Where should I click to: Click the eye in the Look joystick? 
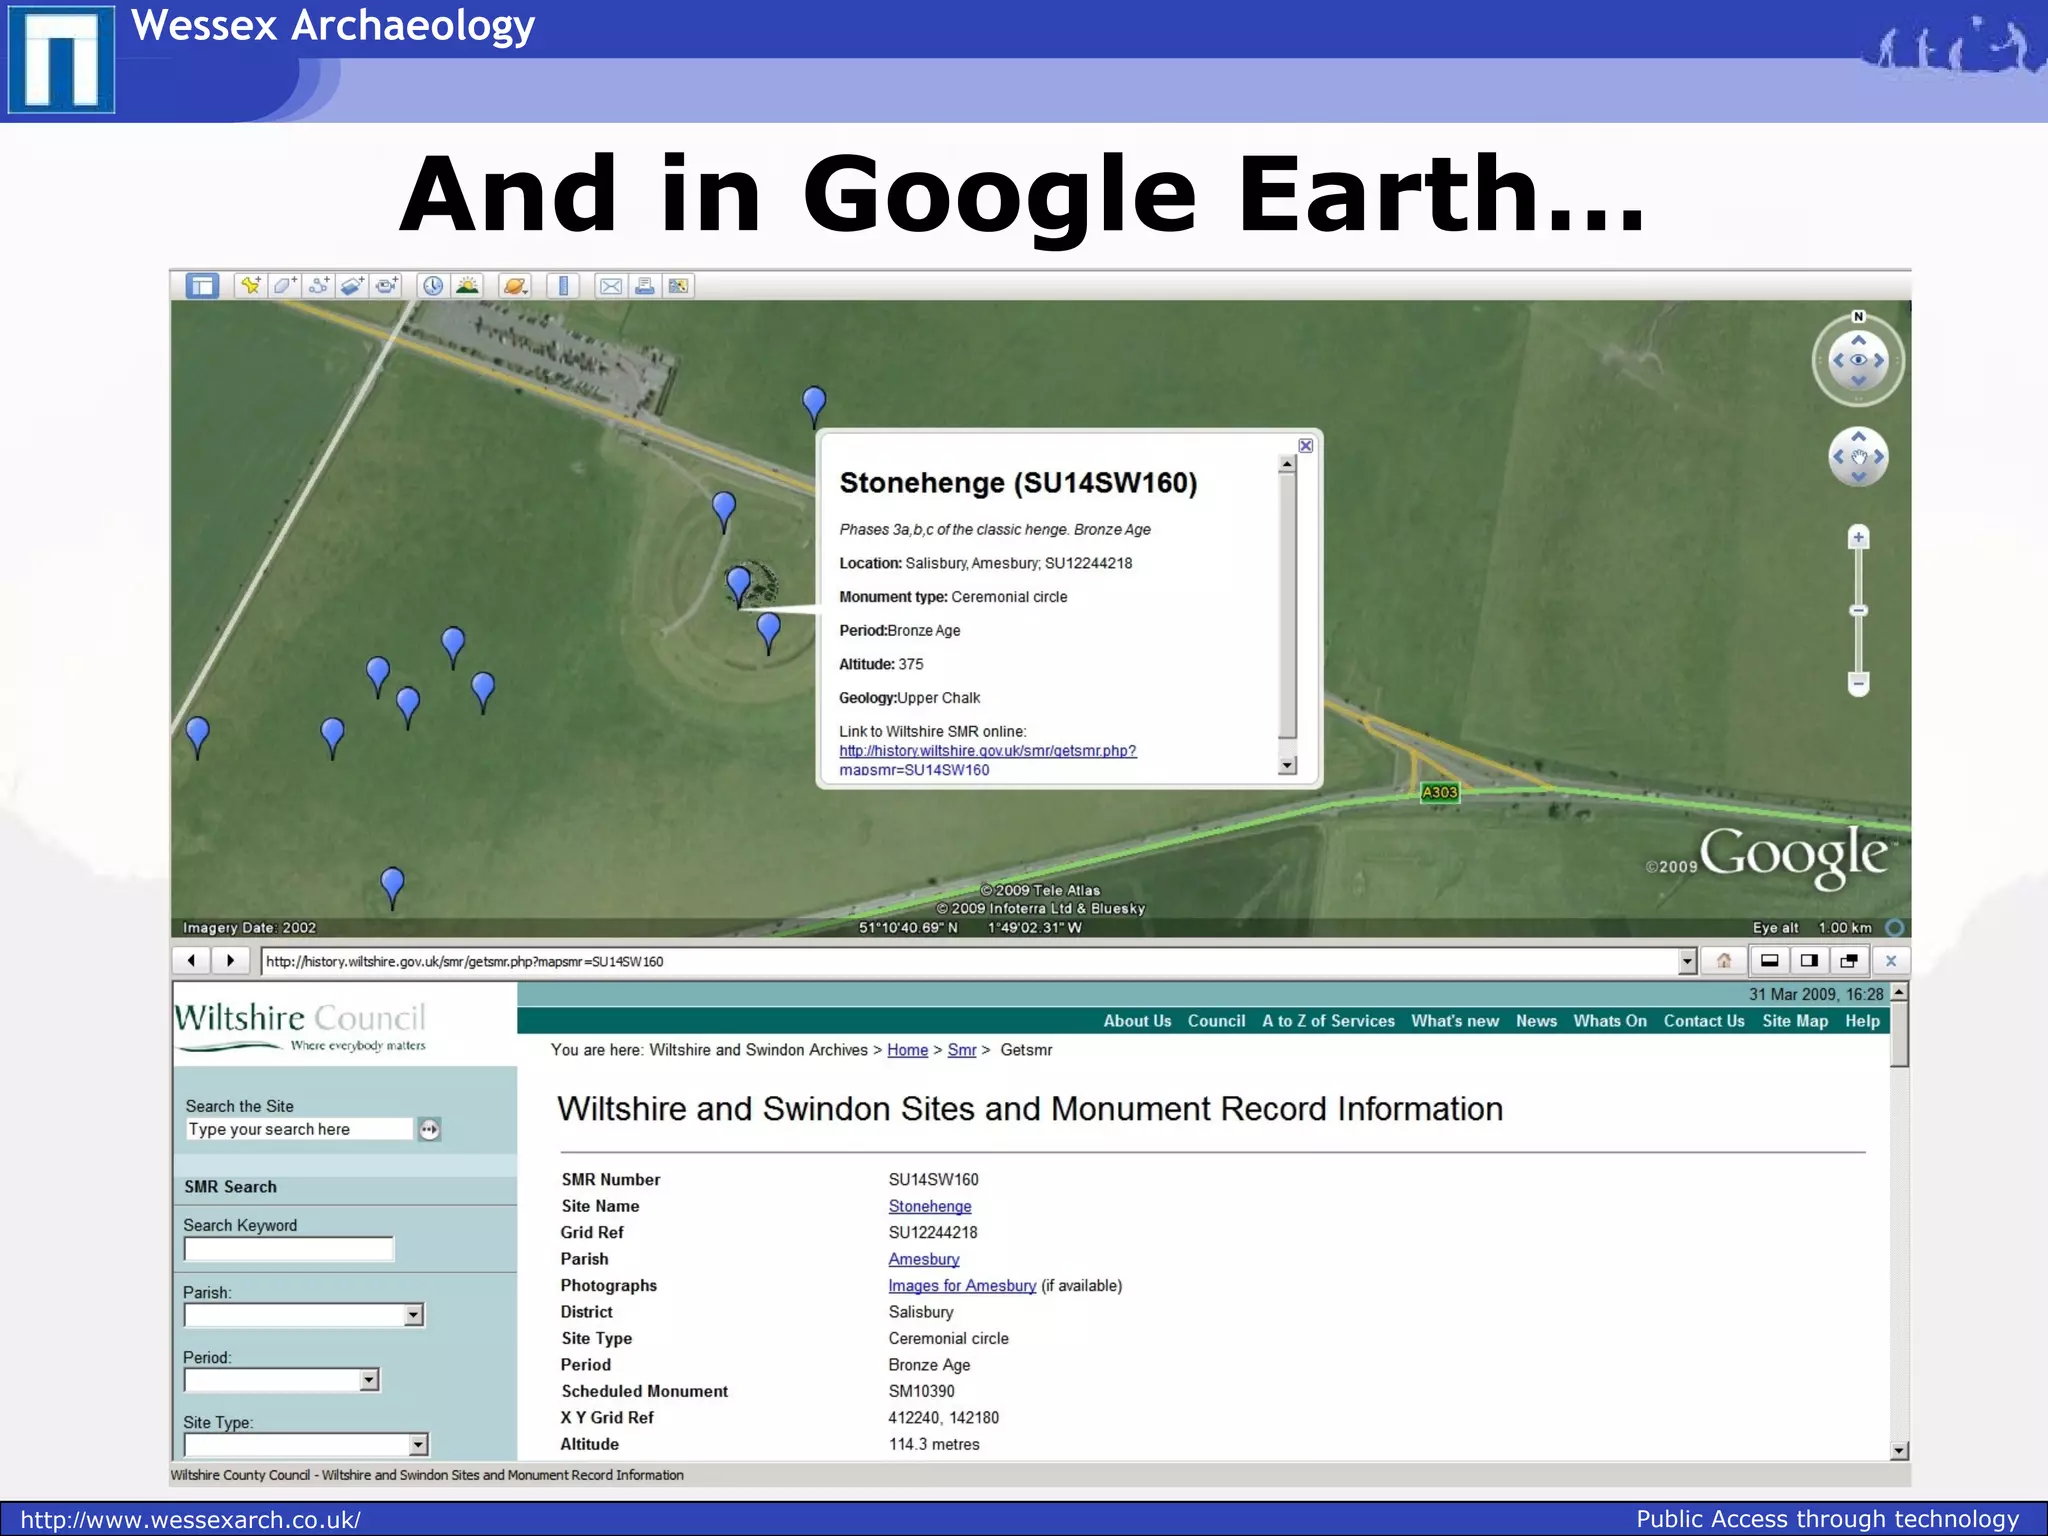pos(1858,360)
